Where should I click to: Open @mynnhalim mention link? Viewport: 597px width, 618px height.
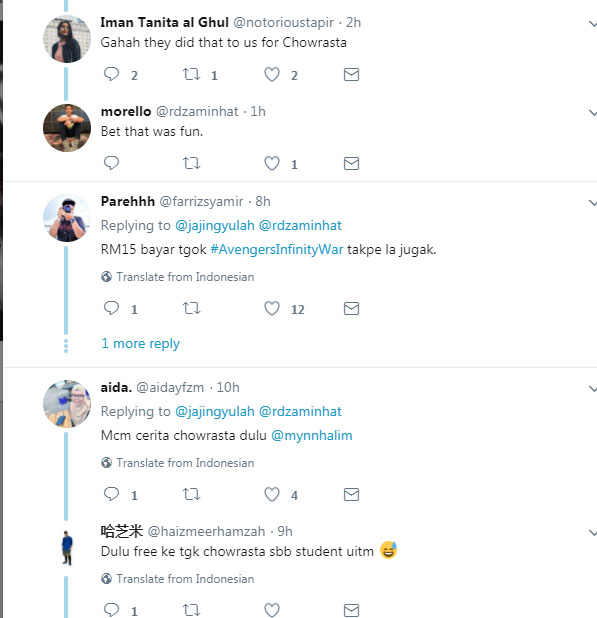312,436
